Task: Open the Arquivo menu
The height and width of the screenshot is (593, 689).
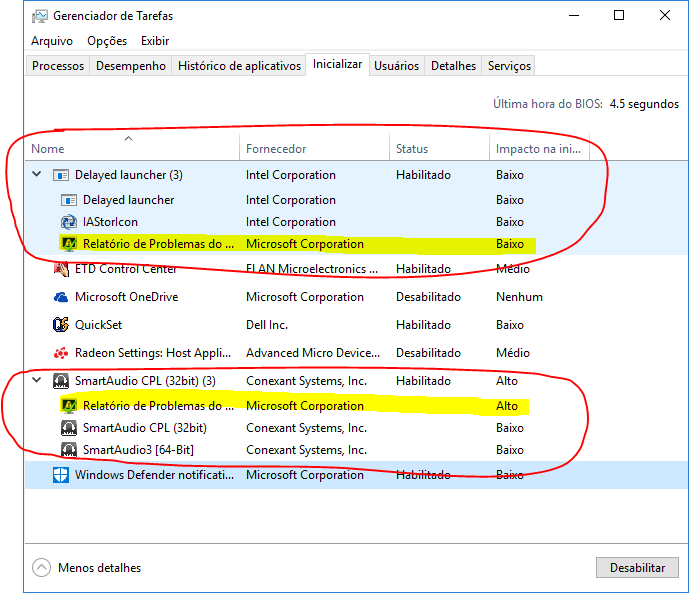Action: point(52,41)
